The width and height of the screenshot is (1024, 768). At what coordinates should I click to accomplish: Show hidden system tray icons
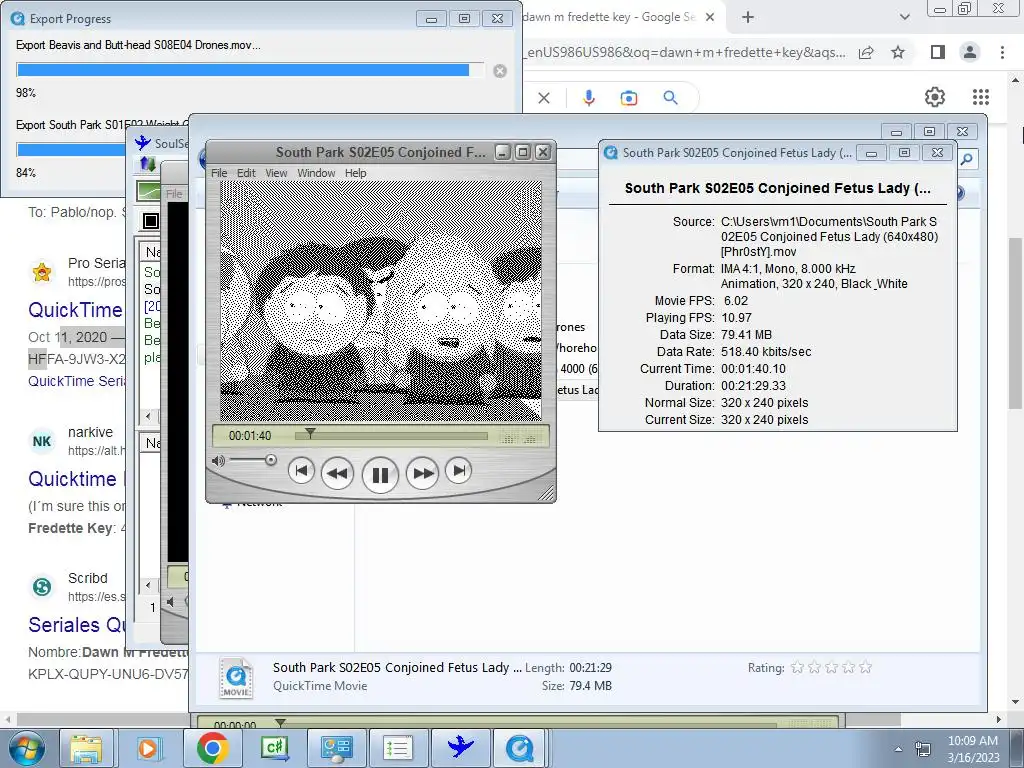click(x=899, y=749)
